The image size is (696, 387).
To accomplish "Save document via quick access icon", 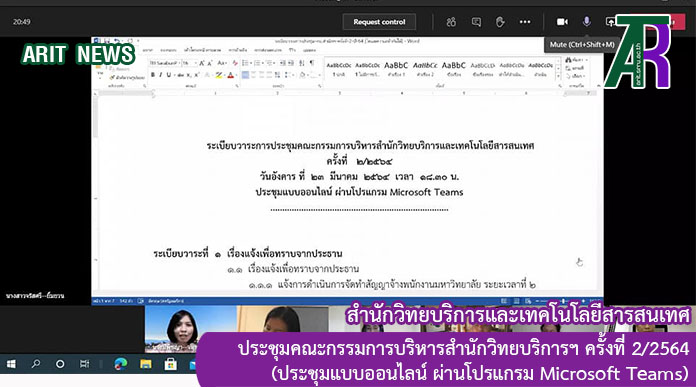I will tap(107, 40).
